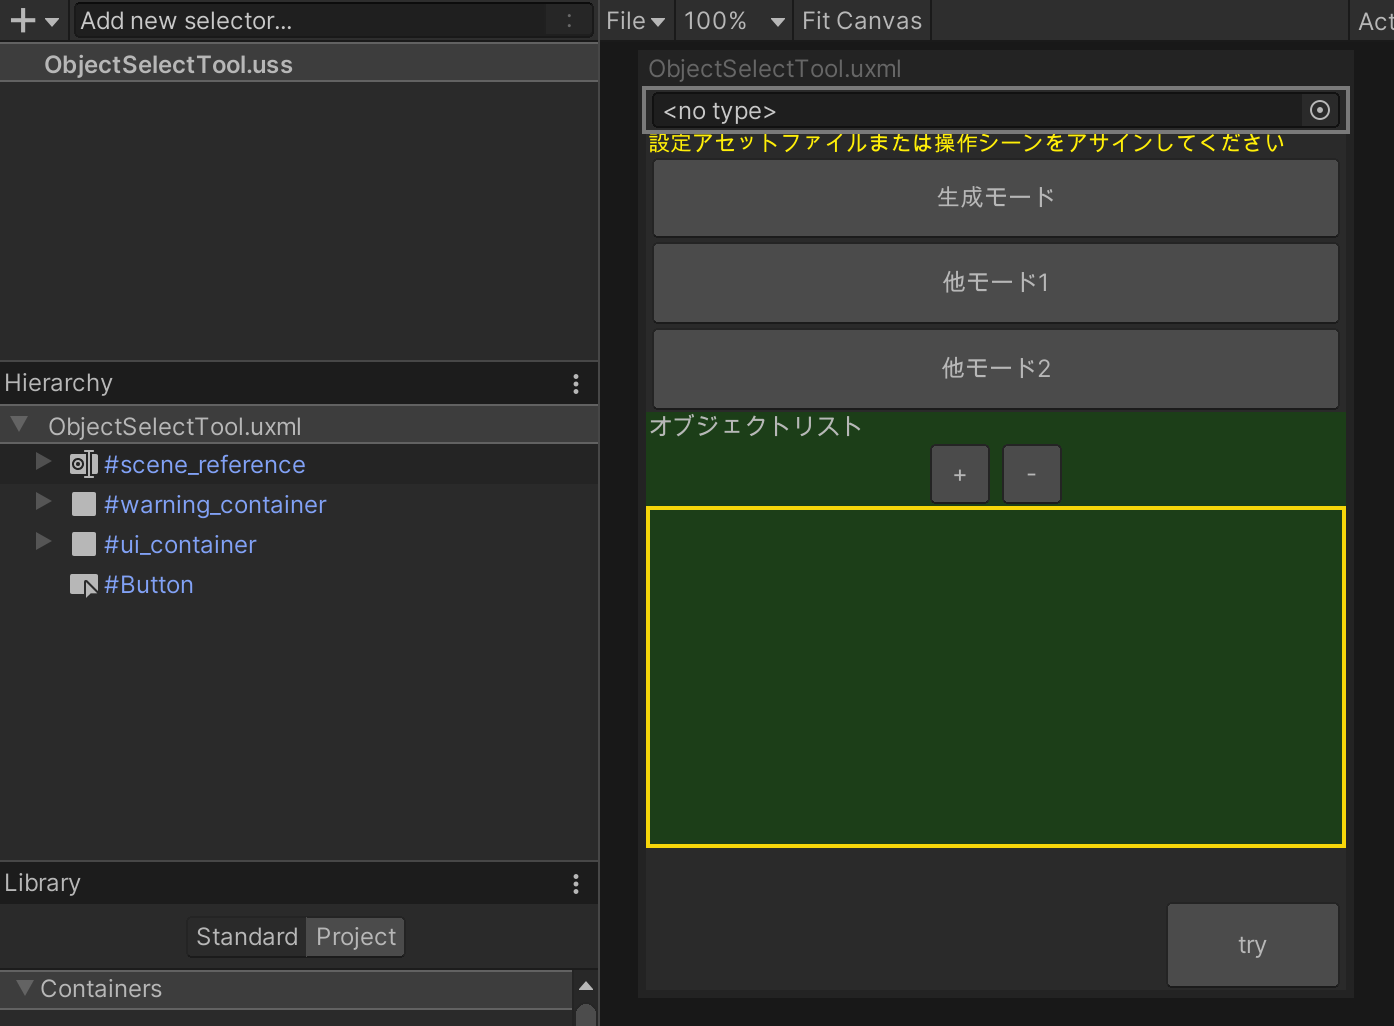Select #warning_container in the hierarchy

pyautogui.click(x=215, y=505)
